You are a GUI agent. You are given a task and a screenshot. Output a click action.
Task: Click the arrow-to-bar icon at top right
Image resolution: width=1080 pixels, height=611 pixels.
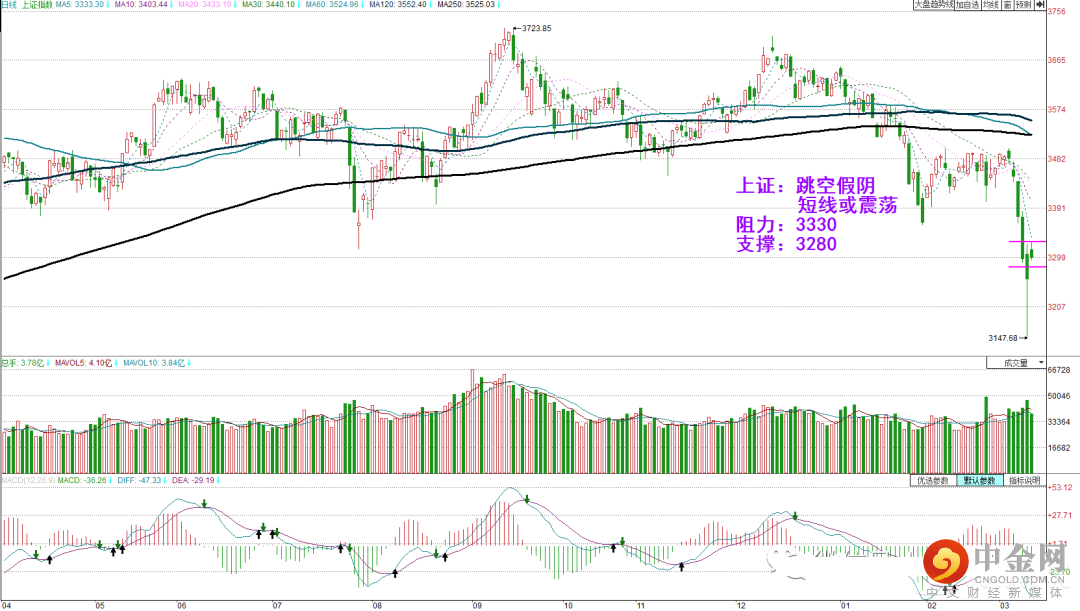1040,5
